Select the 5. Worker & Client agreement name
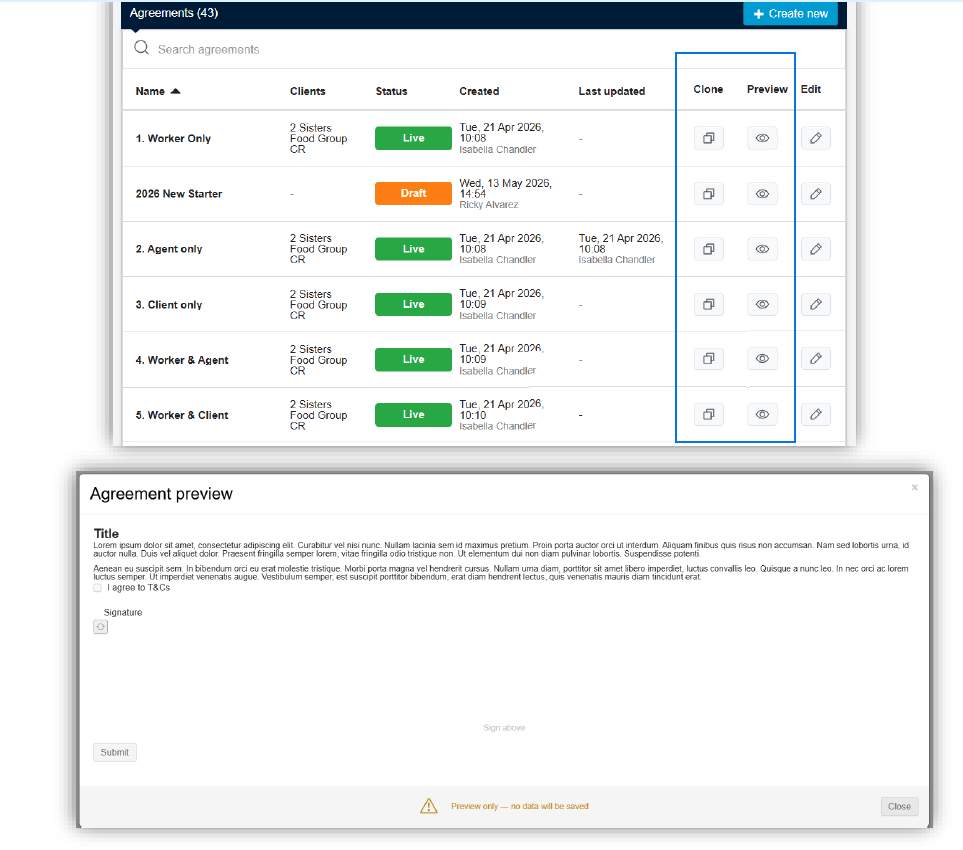Screen dimensions: 963x850 [x=182, y=416]
